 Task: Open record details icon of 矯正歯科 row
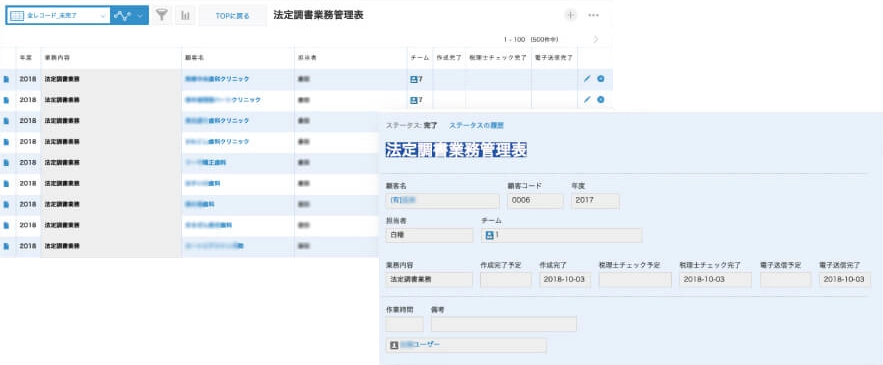point(6,163)
